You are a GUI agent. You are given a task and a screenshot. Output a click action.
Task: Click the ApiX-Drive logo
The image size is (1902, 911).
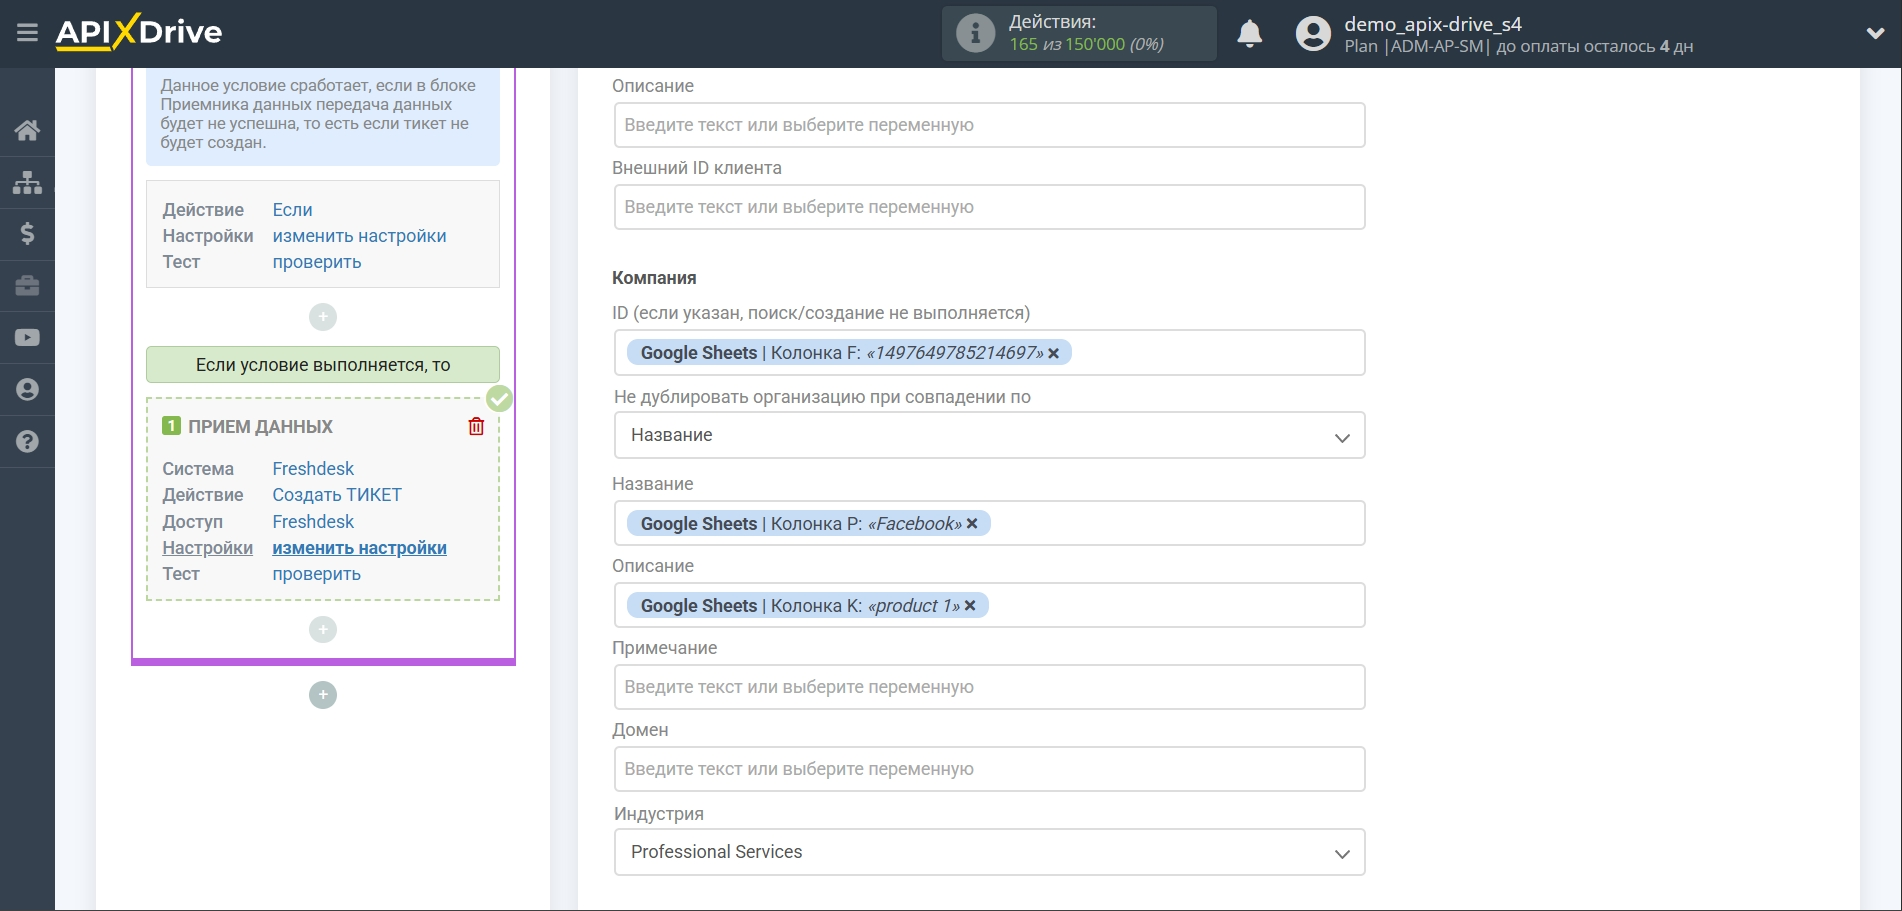[x=139, y=32]
